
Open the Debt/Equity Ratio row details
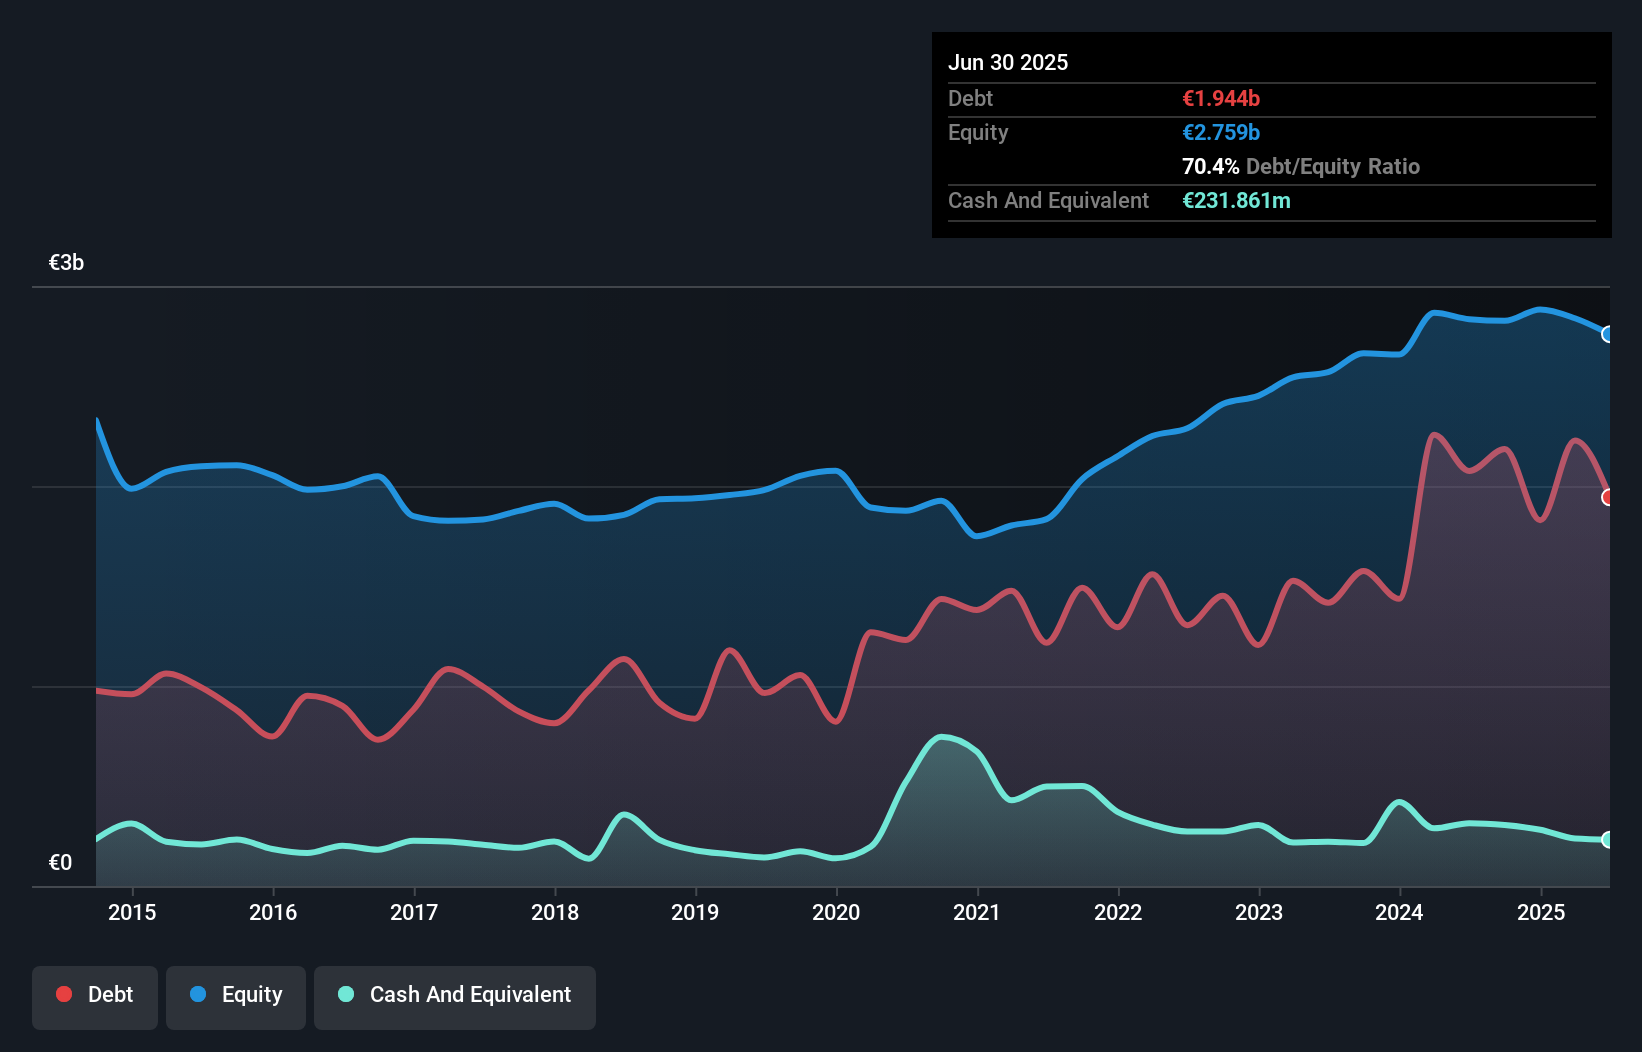click(1300, 166)
